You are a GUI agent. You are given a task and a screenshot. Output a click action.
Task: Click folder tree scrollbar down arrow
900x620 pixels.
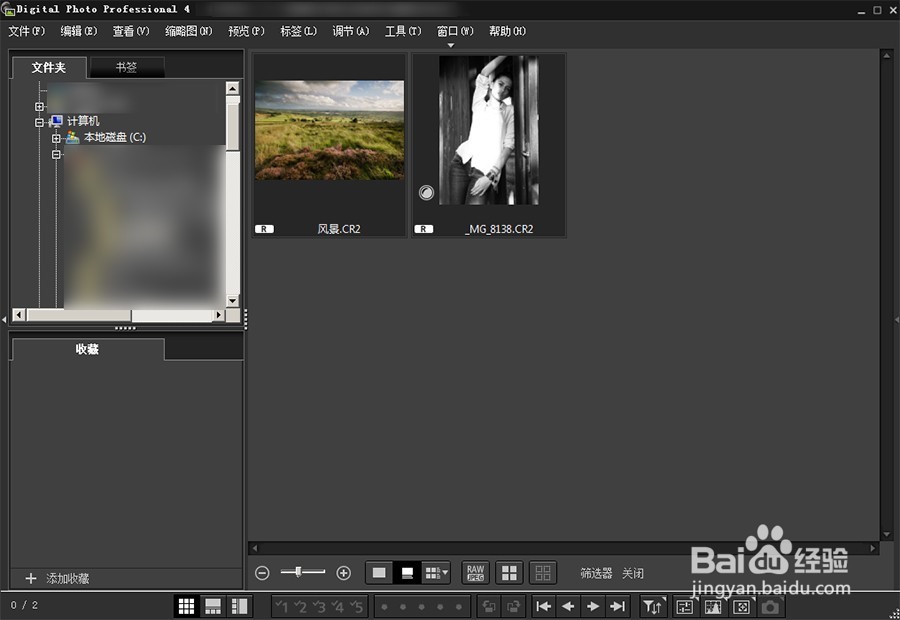(232, 301)
